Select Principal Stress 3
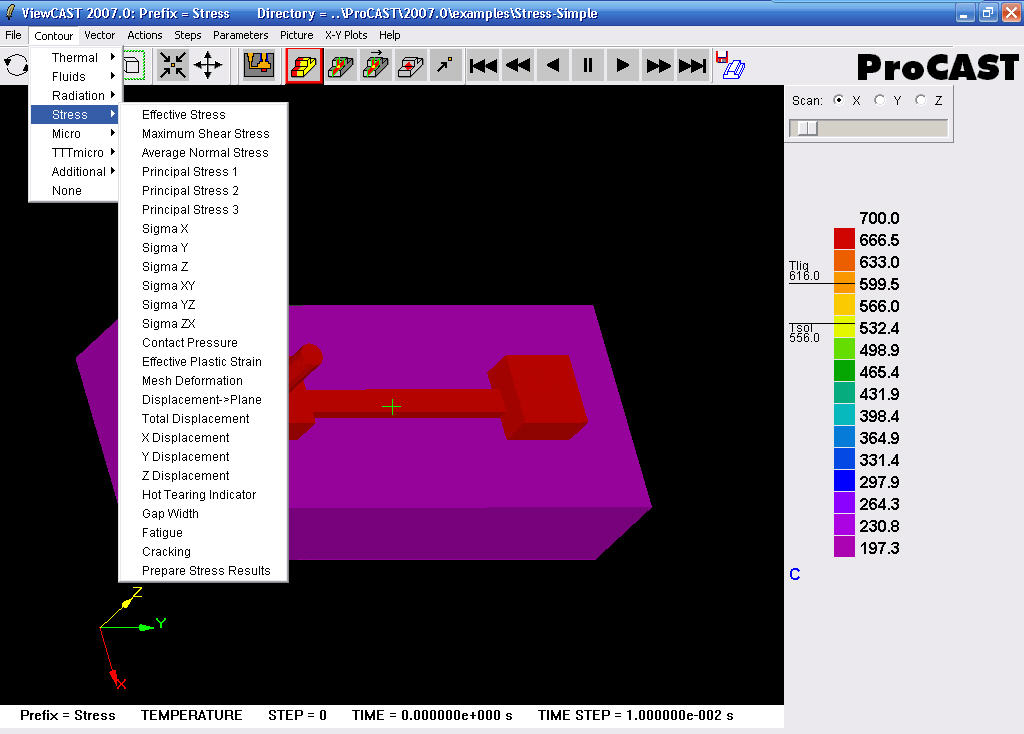This screenshot has height=734, width=1024. pyautogui.click(x=203, y=209)
